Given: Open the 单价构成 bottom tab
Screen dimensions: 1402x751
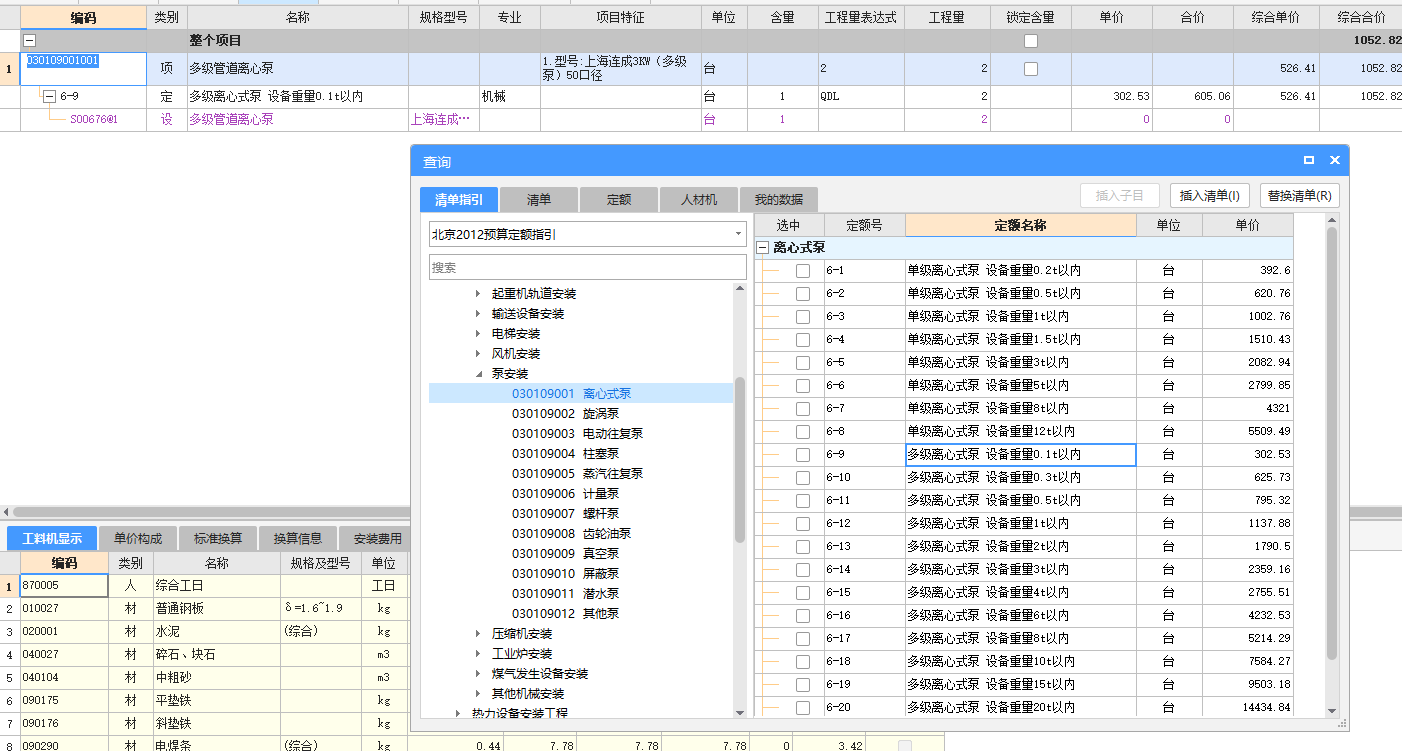Looking at the screenshot, I should pyautogui.click(x=138, y=538).
